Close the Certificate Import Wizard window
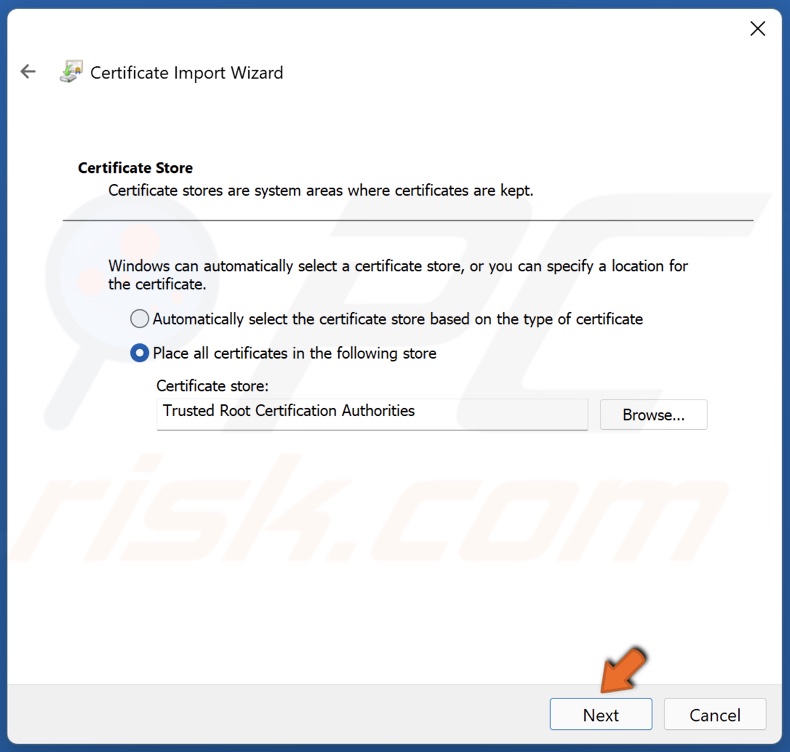The width and height of the screenshot is (790, 752). point(757,29)
